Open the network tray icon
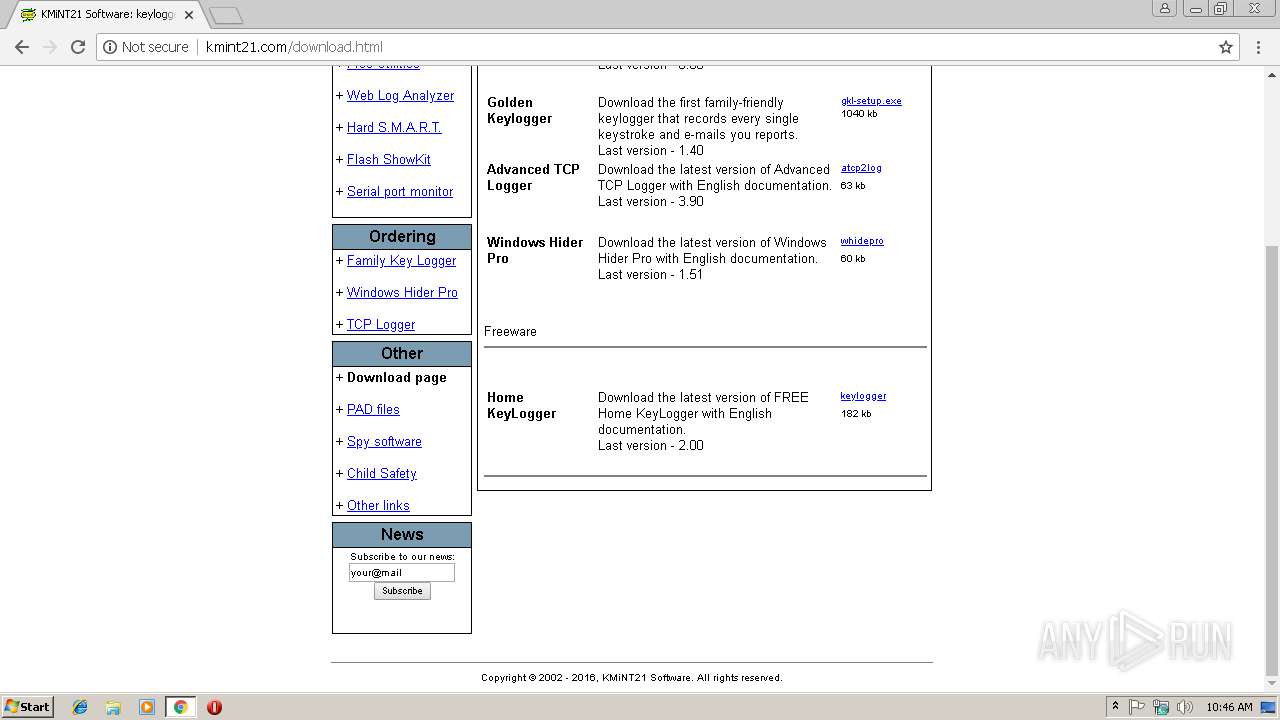The image size is (1280, 720). (1161, 707)
